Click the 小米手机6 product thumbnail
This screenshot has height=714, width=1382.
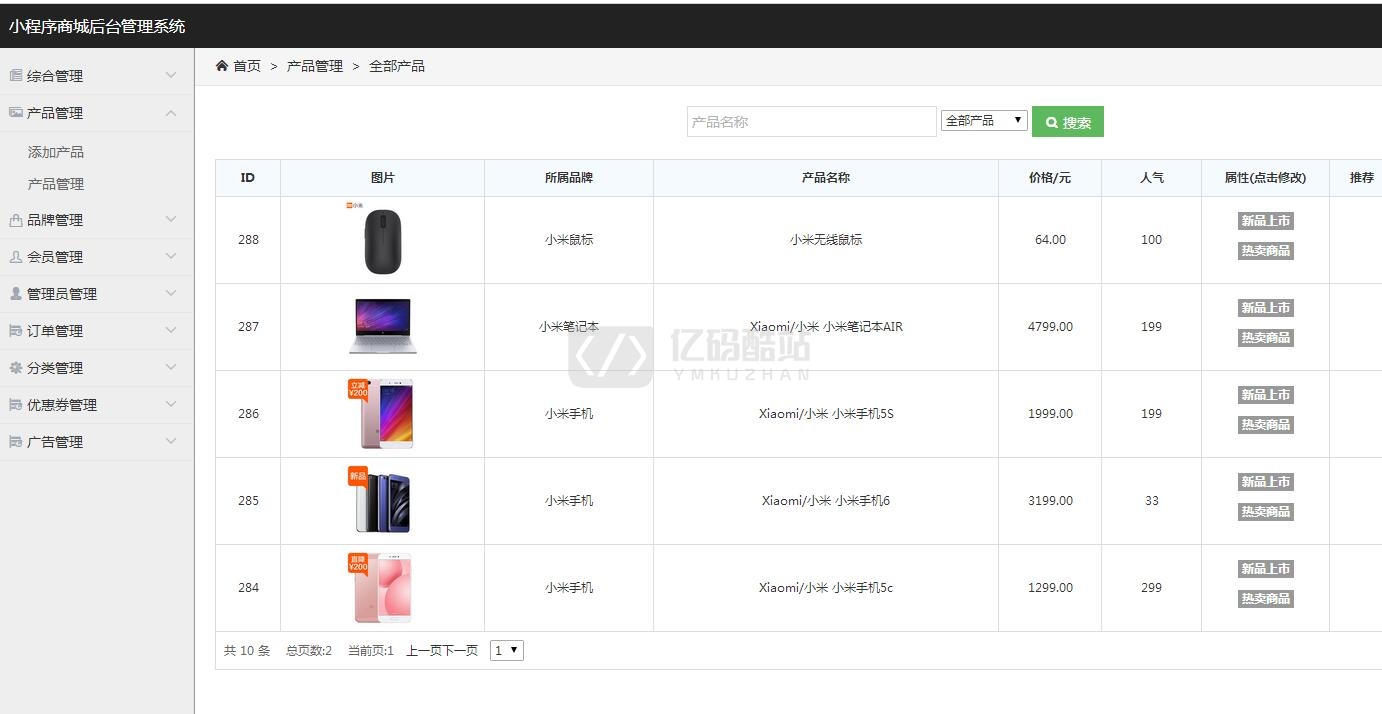(382, 501)
